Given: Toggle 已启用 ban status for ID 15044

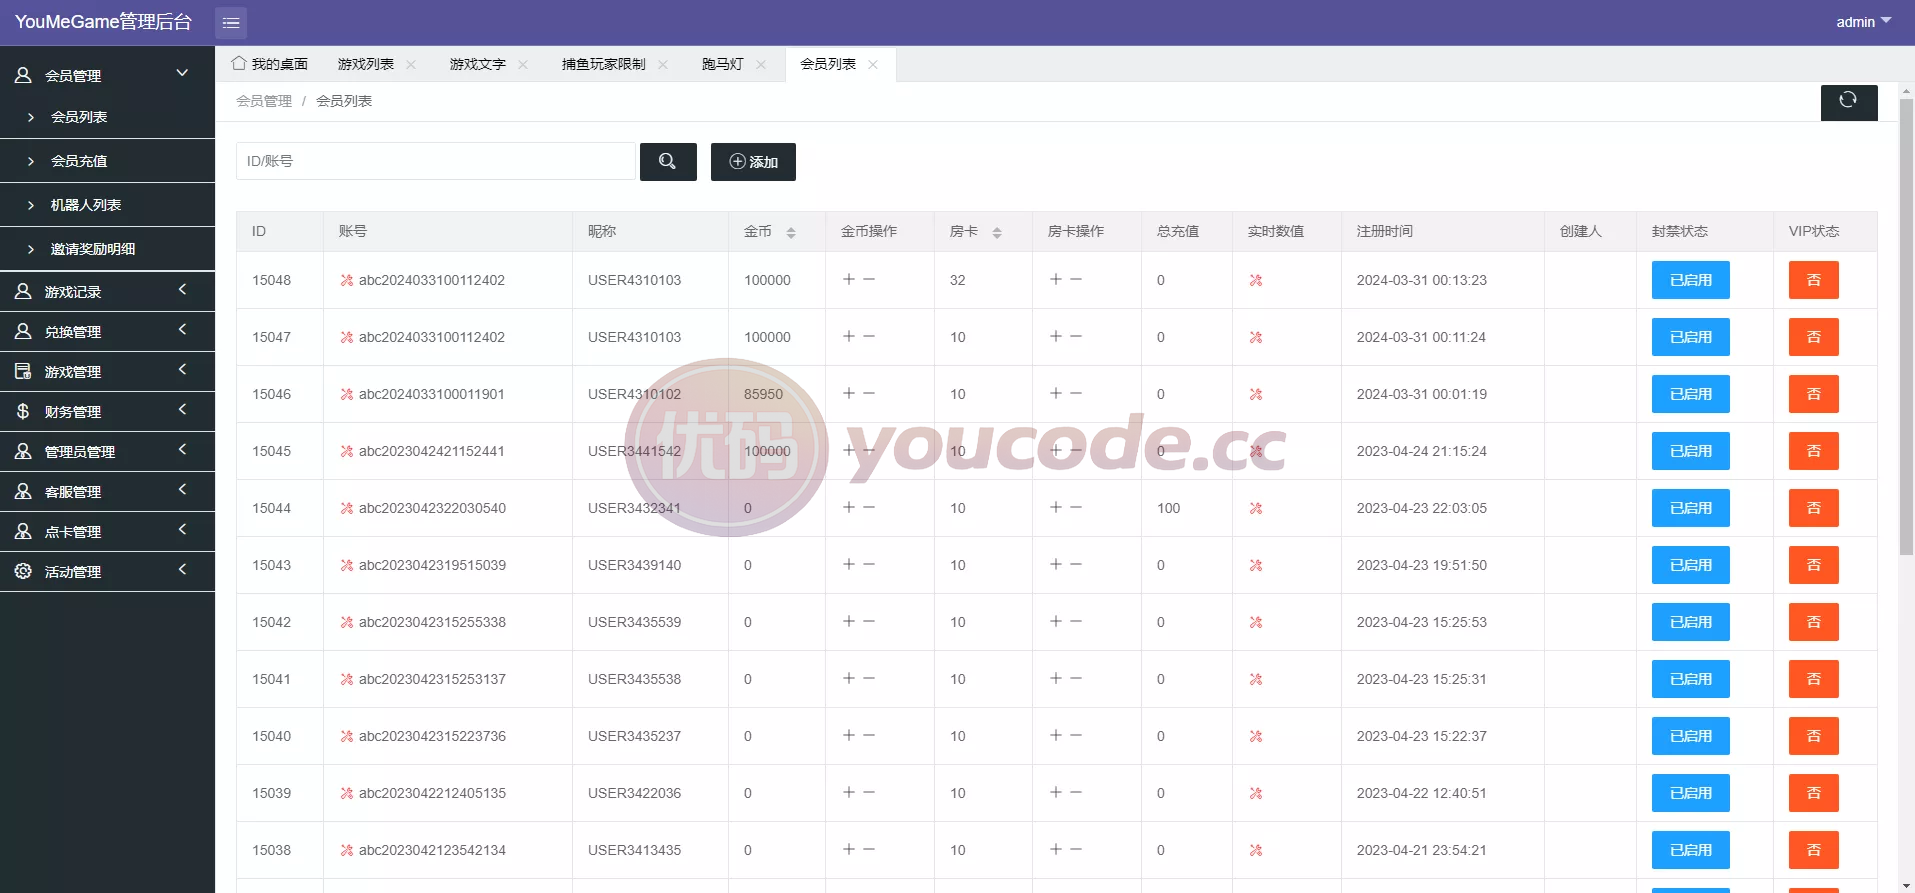Looking at the screenshot, I should [1691, 508].
